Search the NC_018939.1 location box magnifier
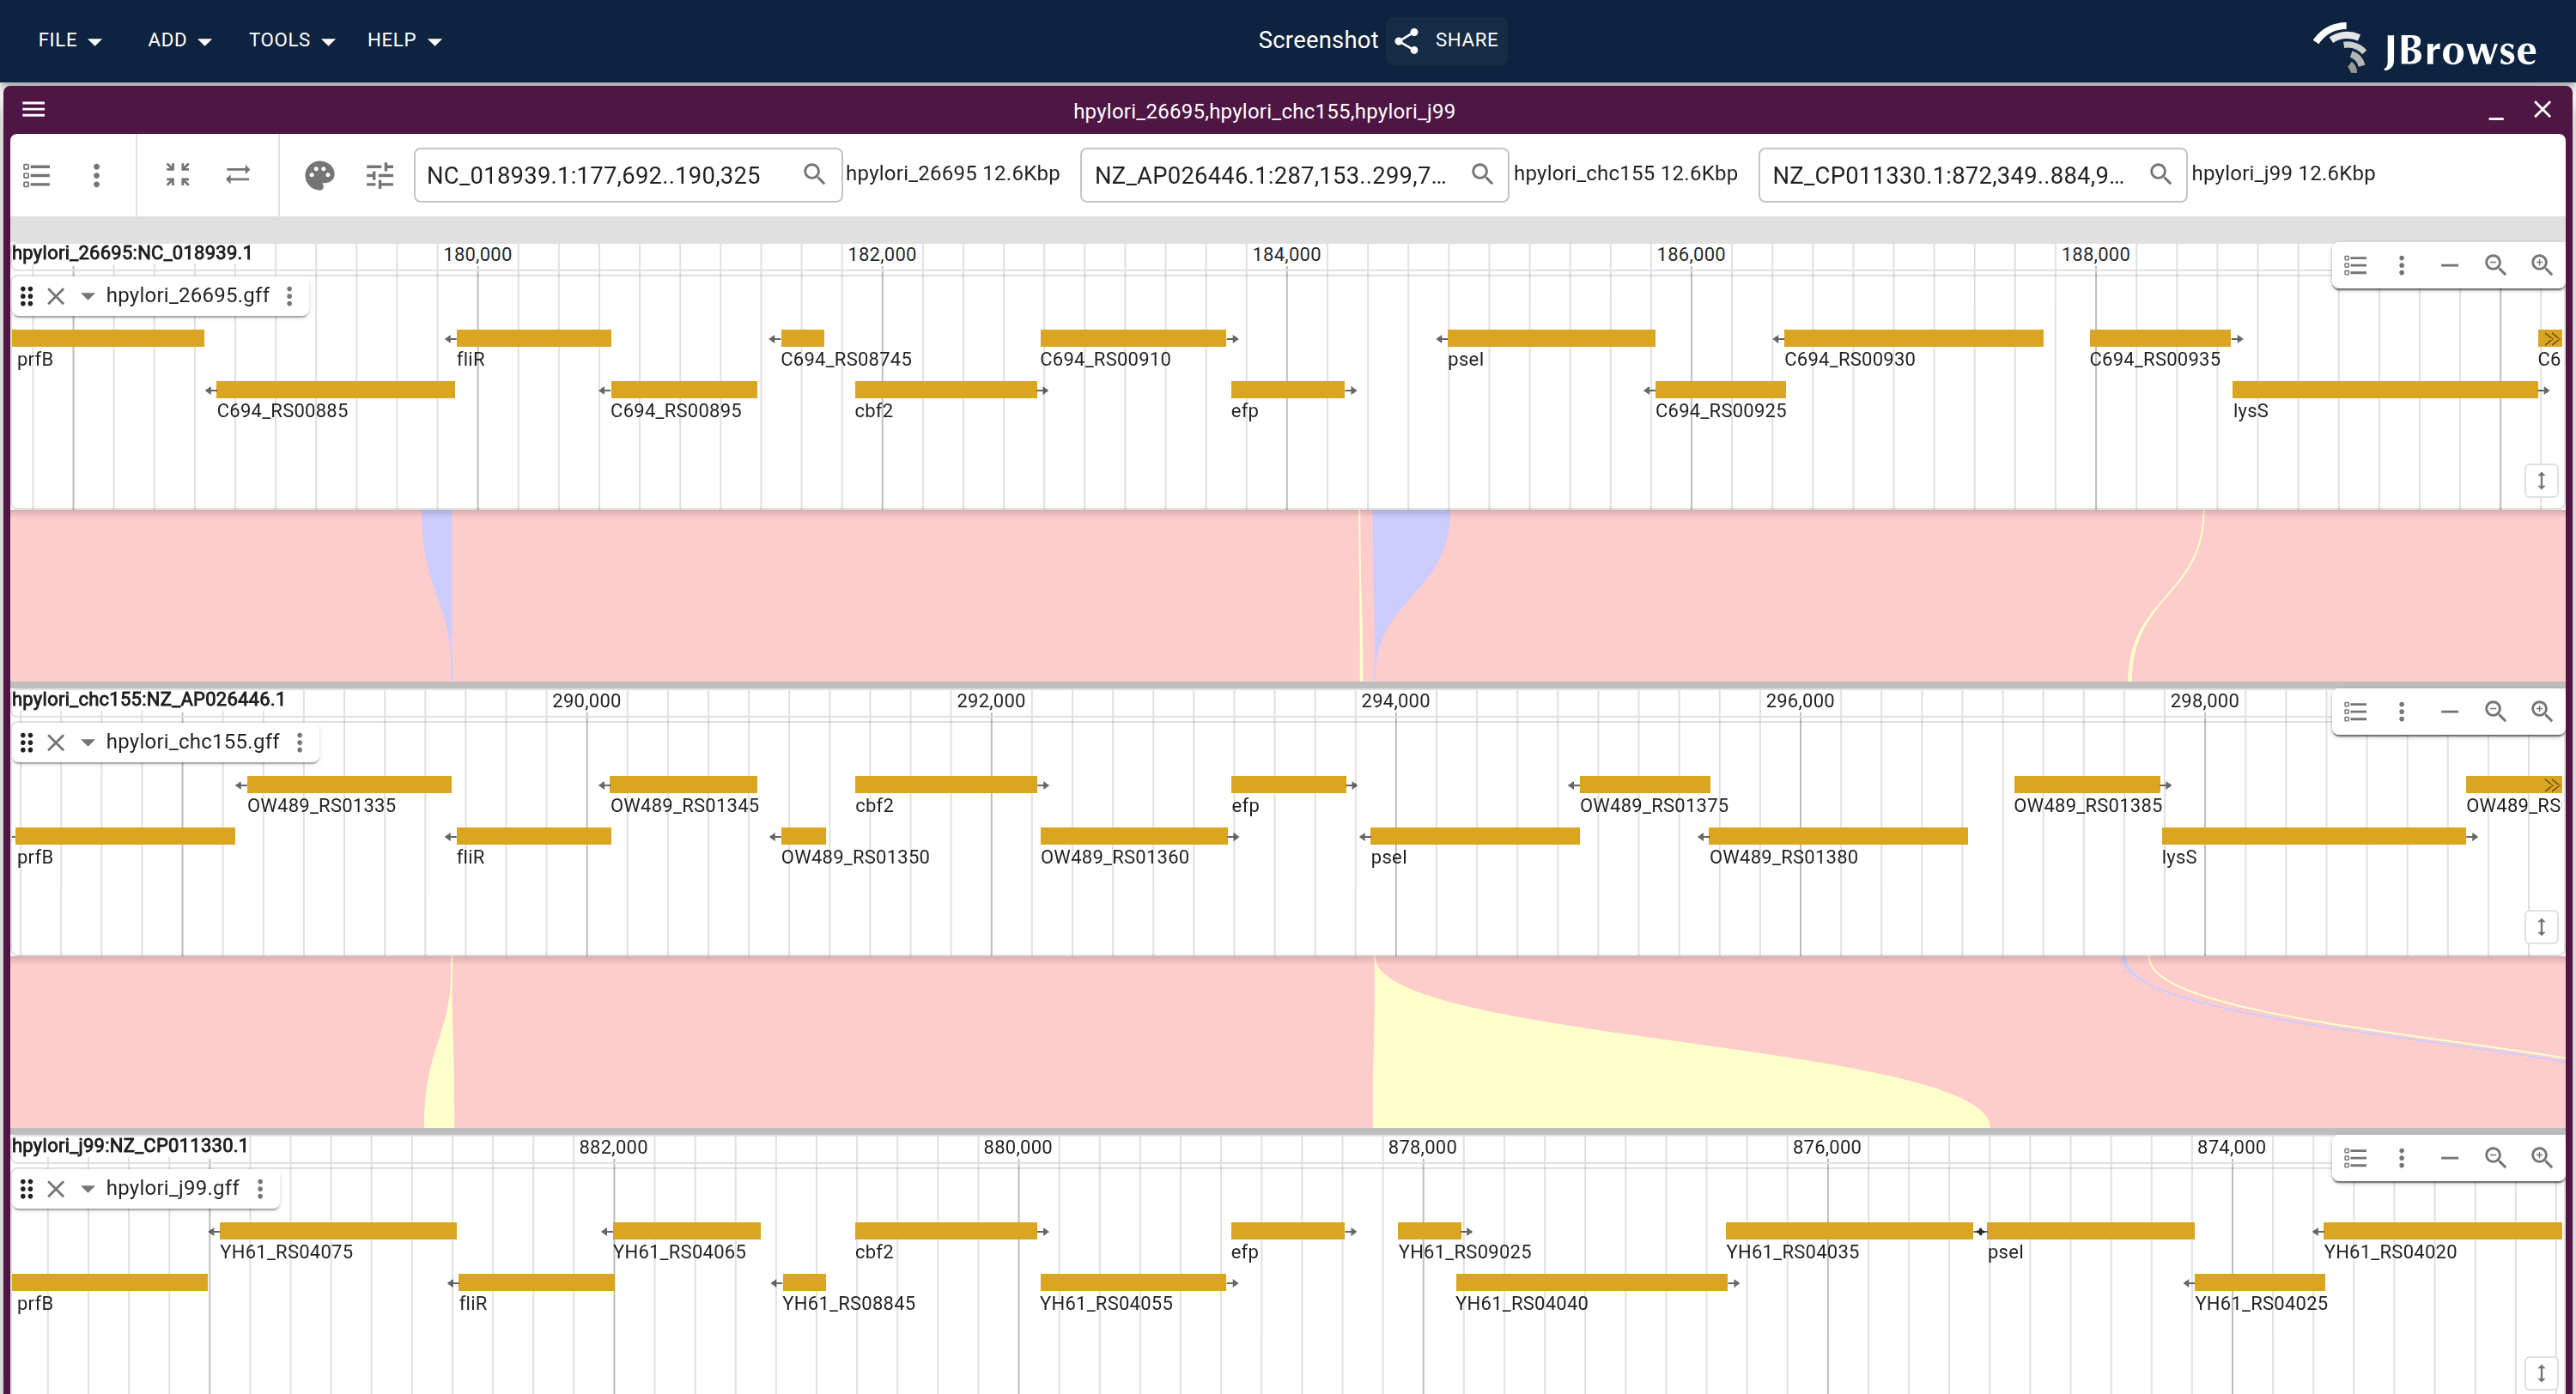Viewport: 2576px width, 1394px height. point(814,174)
